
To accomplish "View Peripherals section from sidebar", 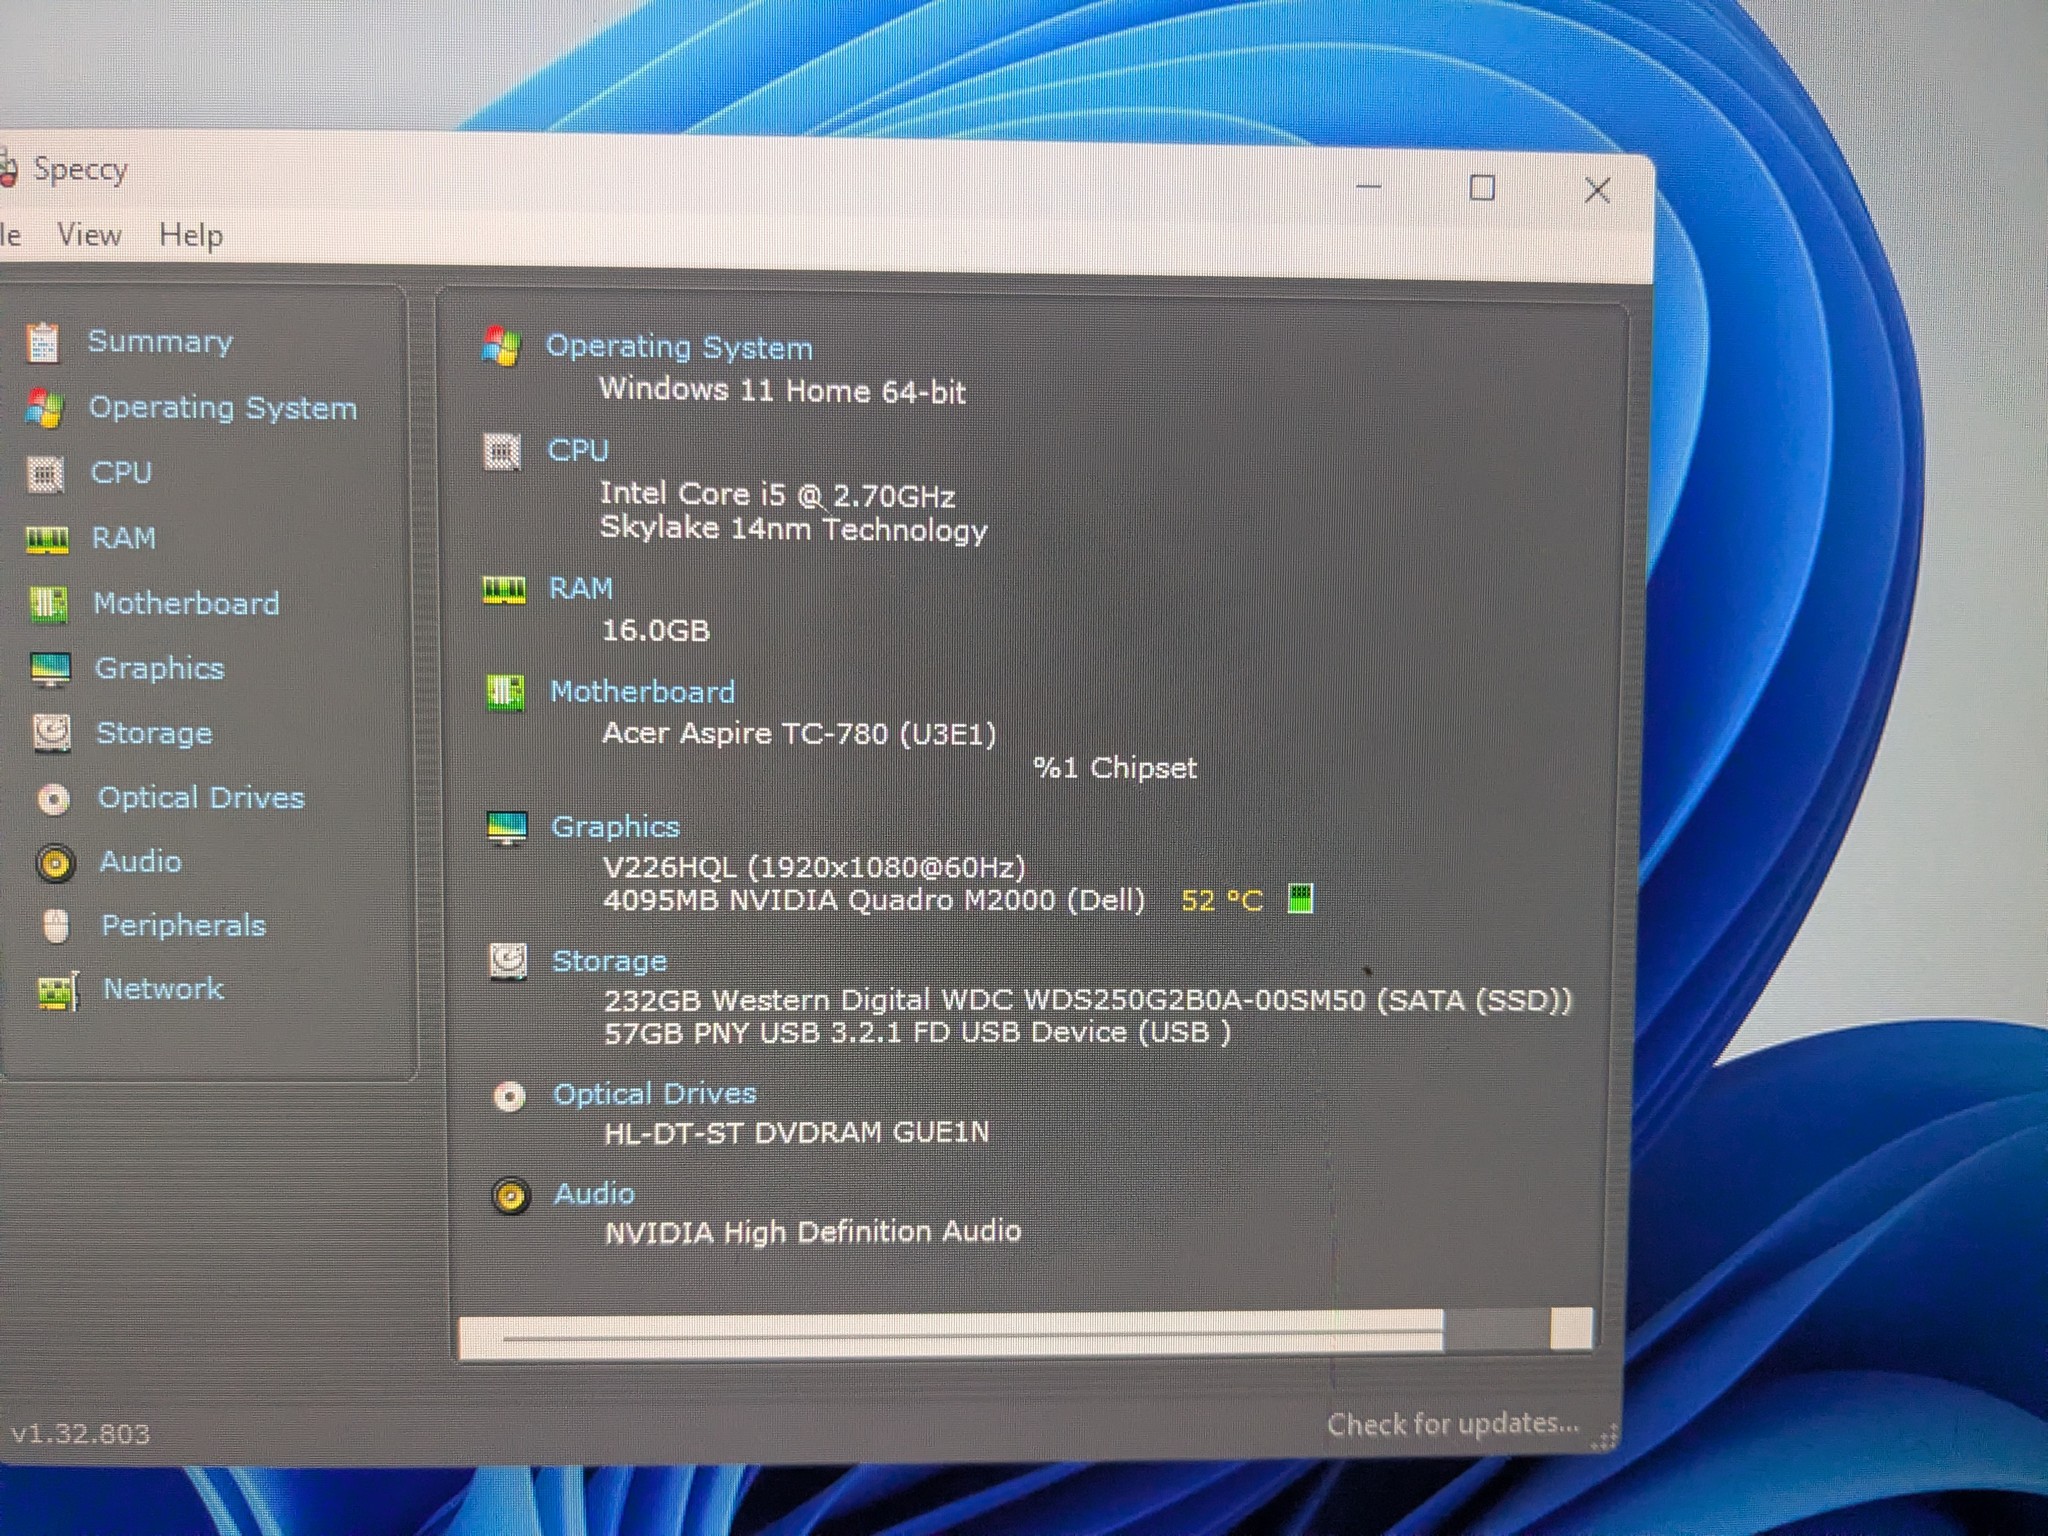I will click(183, 926).
